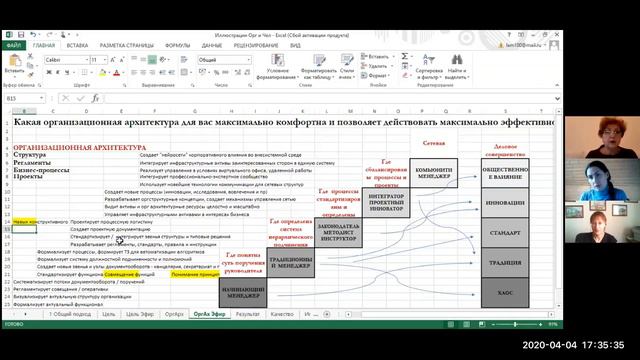The height and width of the screenshot is (360, 640).
Task: Undo the last action
Action: pyautogui.click(x=33, y=35)
